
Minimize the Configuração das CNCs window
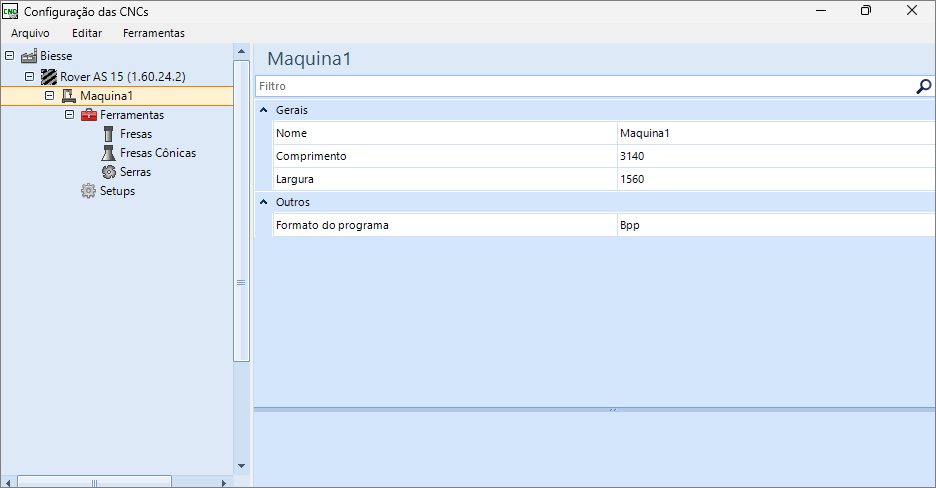pyautogui.click(x=821, y=11)
